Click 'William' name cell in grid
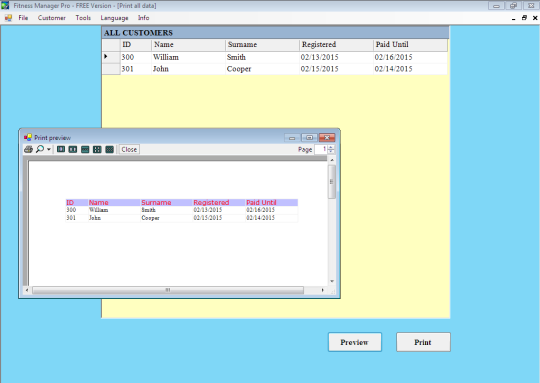This screenshot has width=540, height=383. point(188,57)
